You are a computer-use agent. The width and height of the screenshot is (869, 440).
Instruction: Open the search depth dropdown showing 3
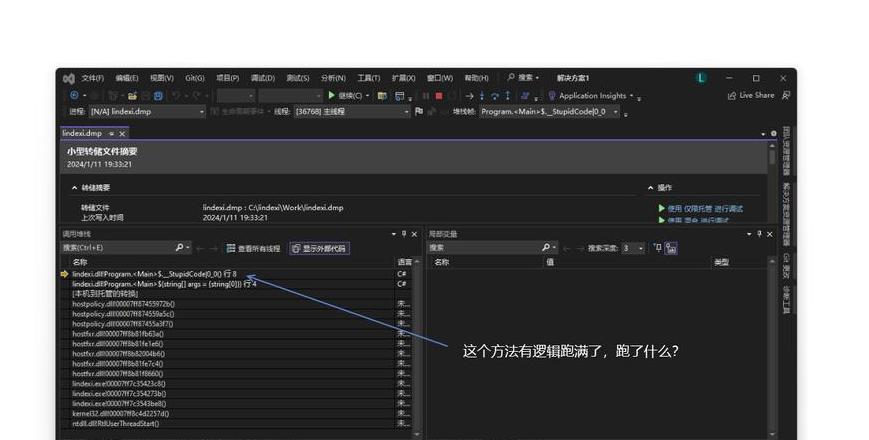(x=632, y=248)
